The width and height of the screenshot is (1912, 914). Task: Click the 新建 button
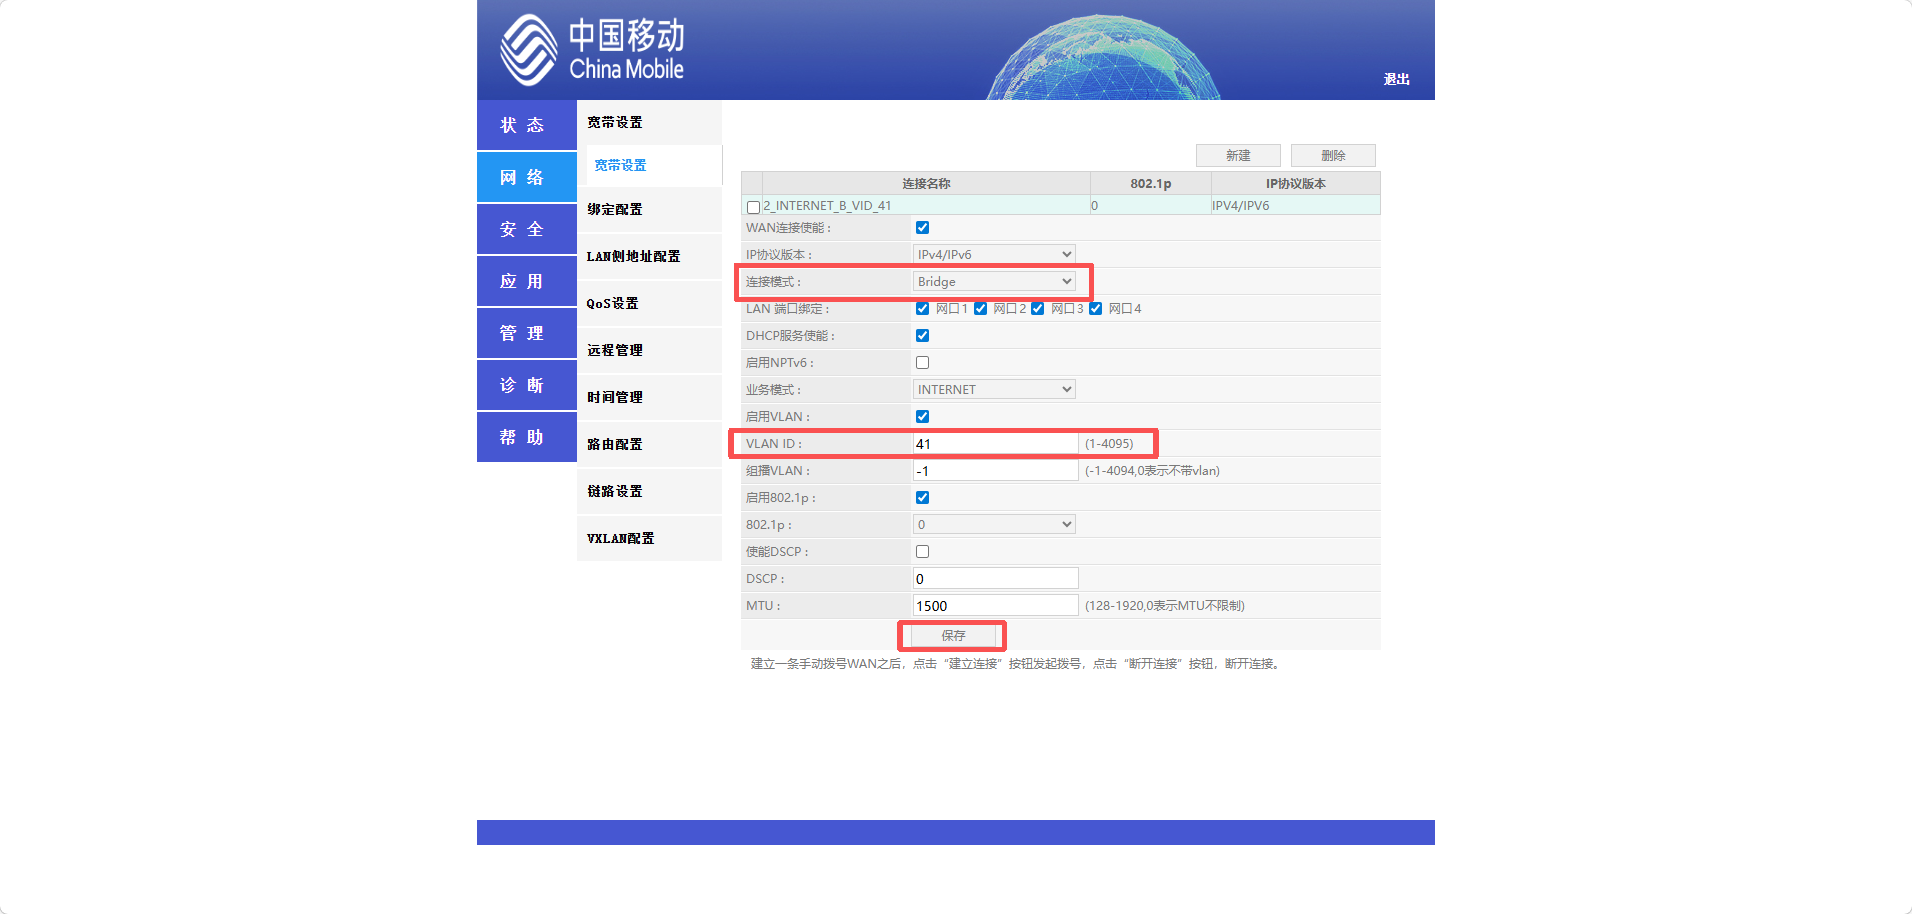tap(1237, 156)
